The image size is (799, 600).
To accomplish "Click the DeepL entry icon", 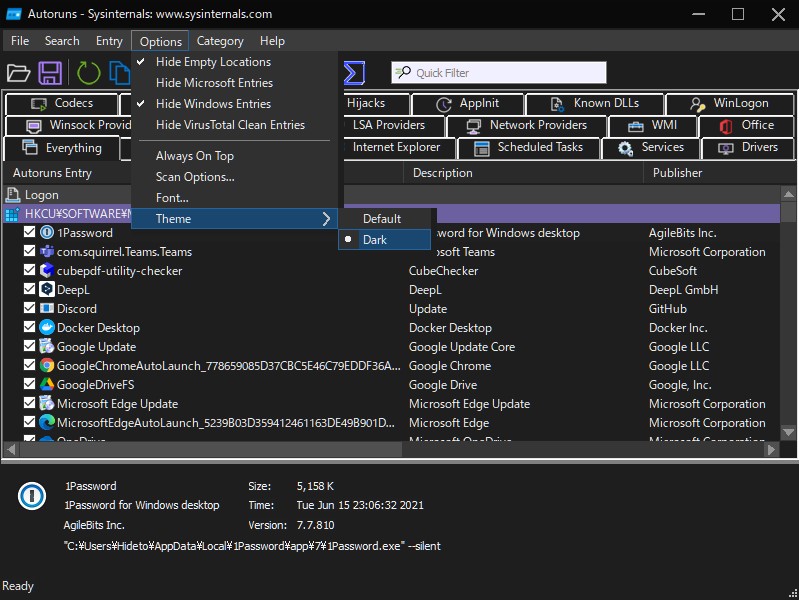I will click(47, 289).
